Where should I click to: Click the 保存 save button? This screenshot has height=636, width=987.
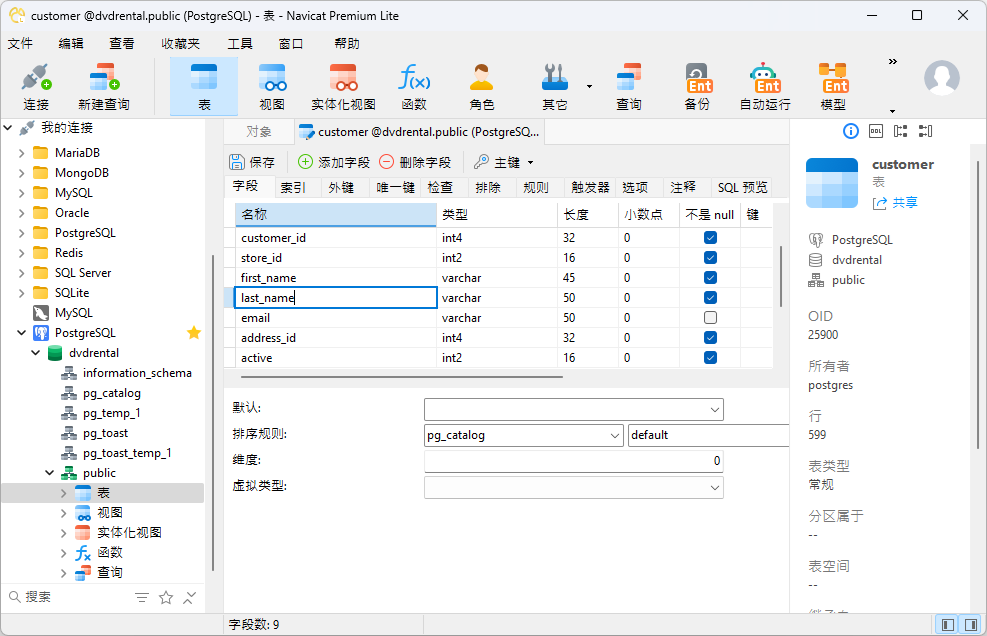[252, 162]
